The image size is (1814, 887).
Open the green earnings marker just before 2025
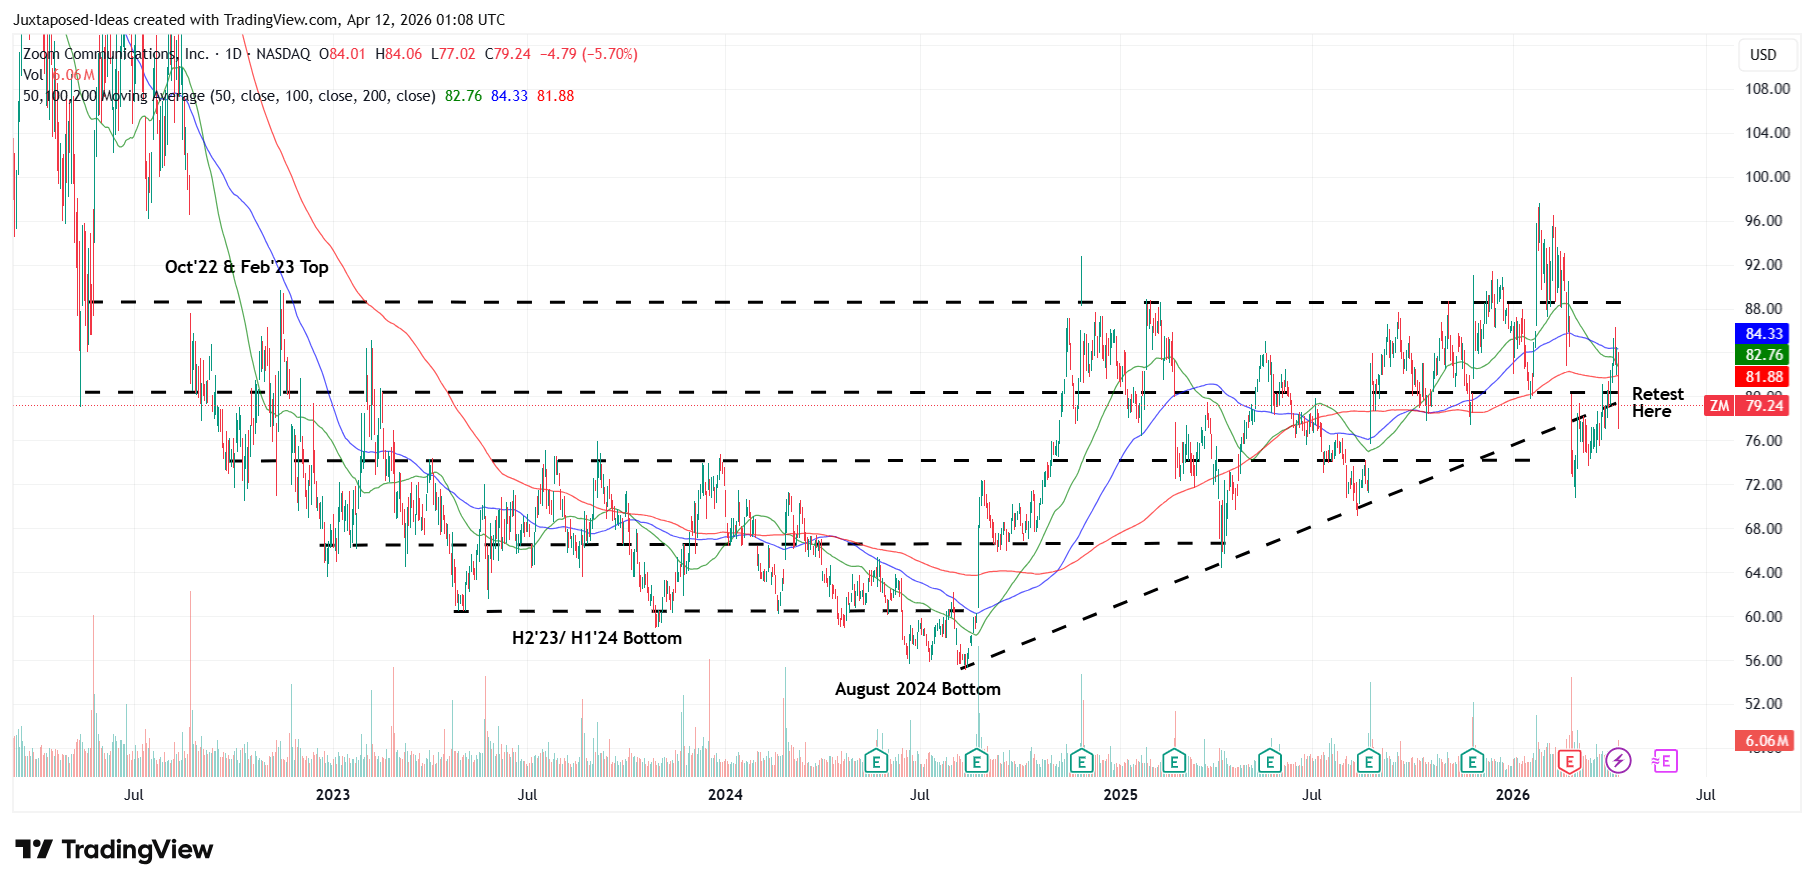click(1081, 762)
